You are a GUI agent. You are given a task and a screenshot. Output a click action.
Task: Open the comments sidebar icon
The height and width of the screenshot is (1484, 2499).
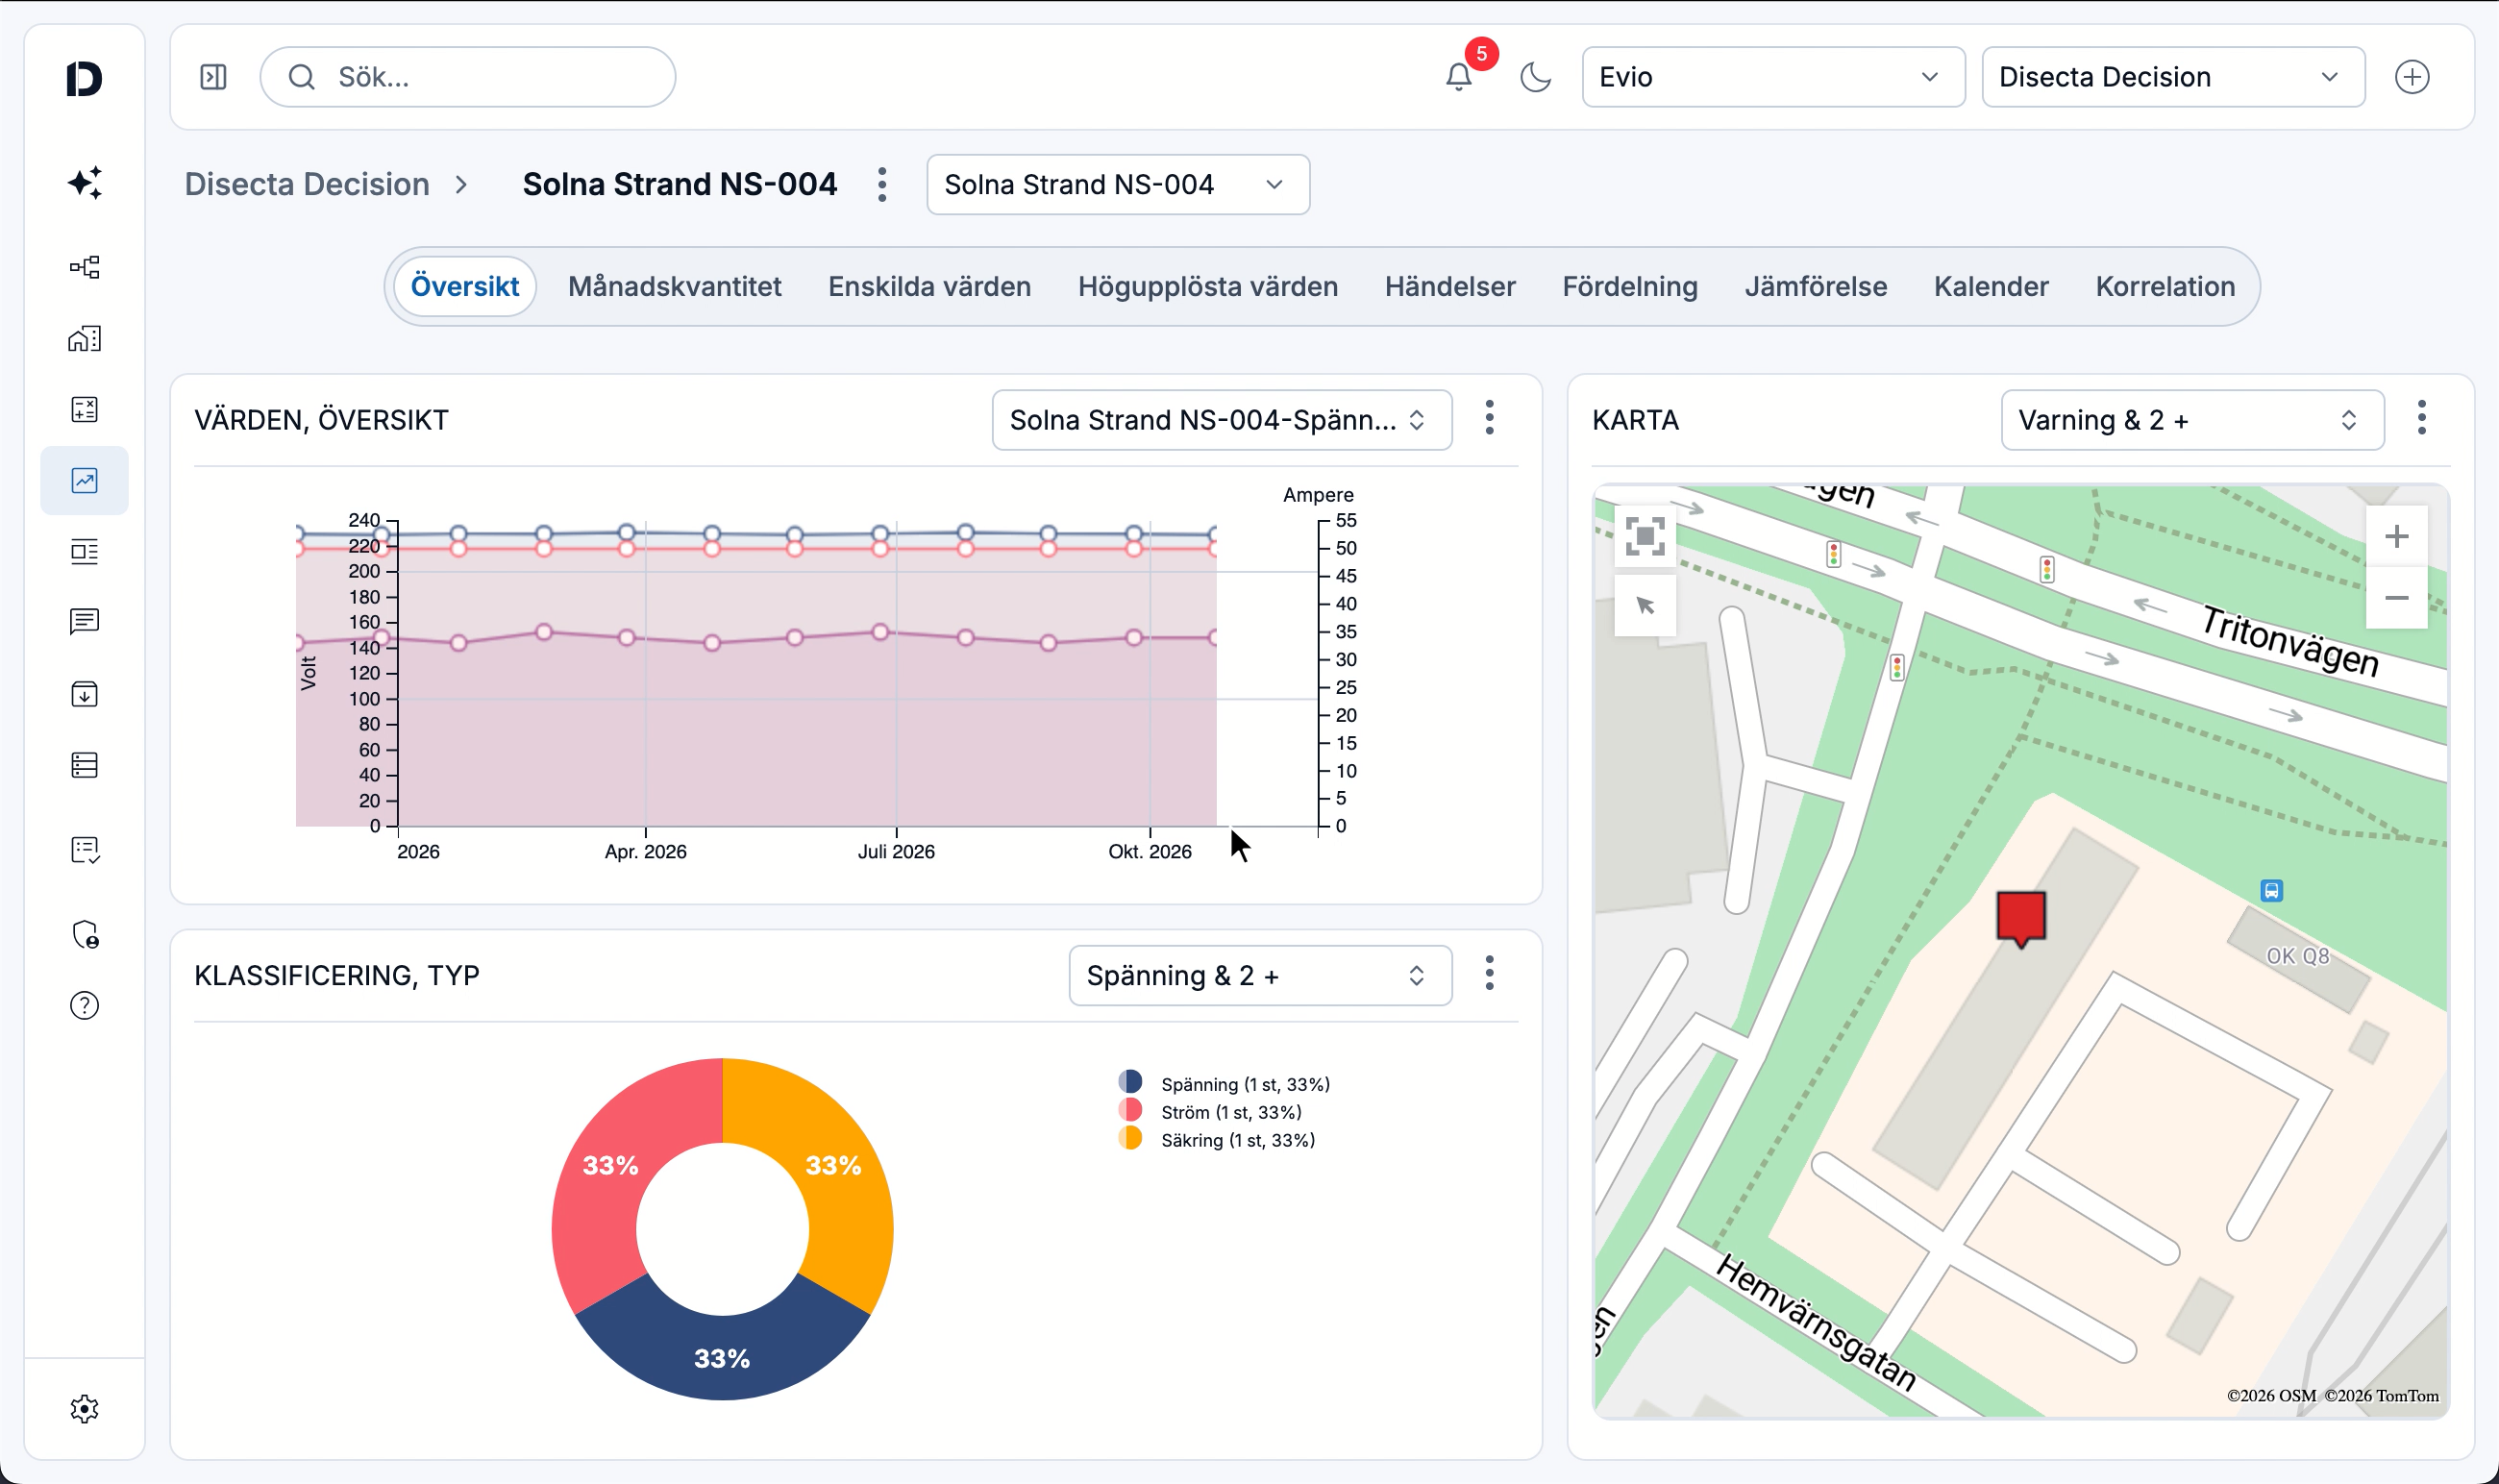pyautogui.click(x=85, y=622)
